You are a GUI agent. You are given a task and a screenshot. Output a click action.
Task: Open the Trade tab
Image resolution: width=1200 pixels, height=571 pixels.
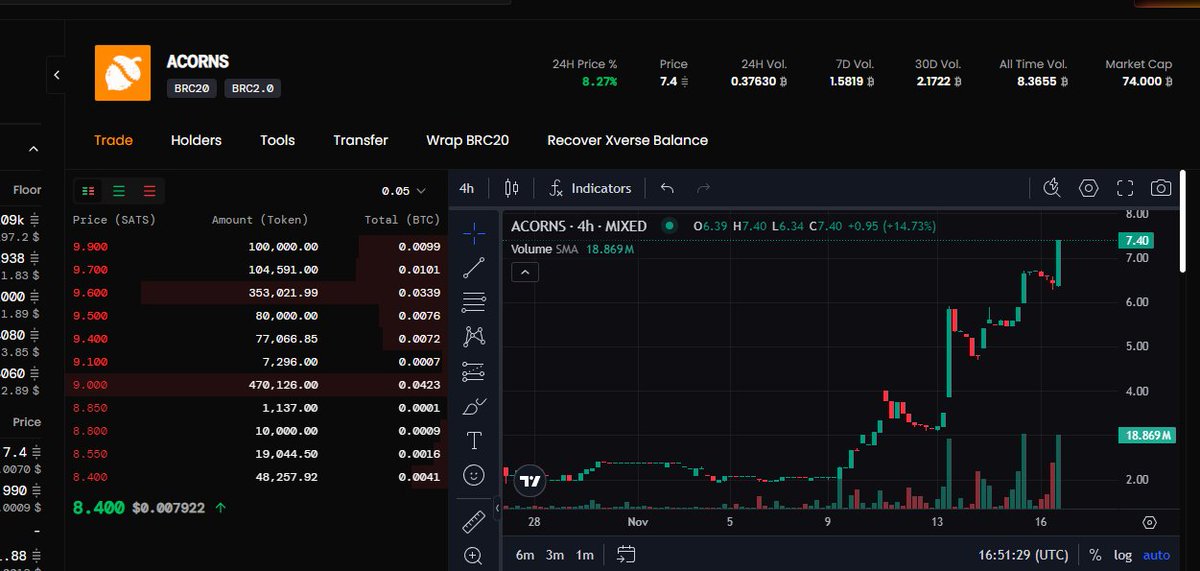[x=113, y=140]
